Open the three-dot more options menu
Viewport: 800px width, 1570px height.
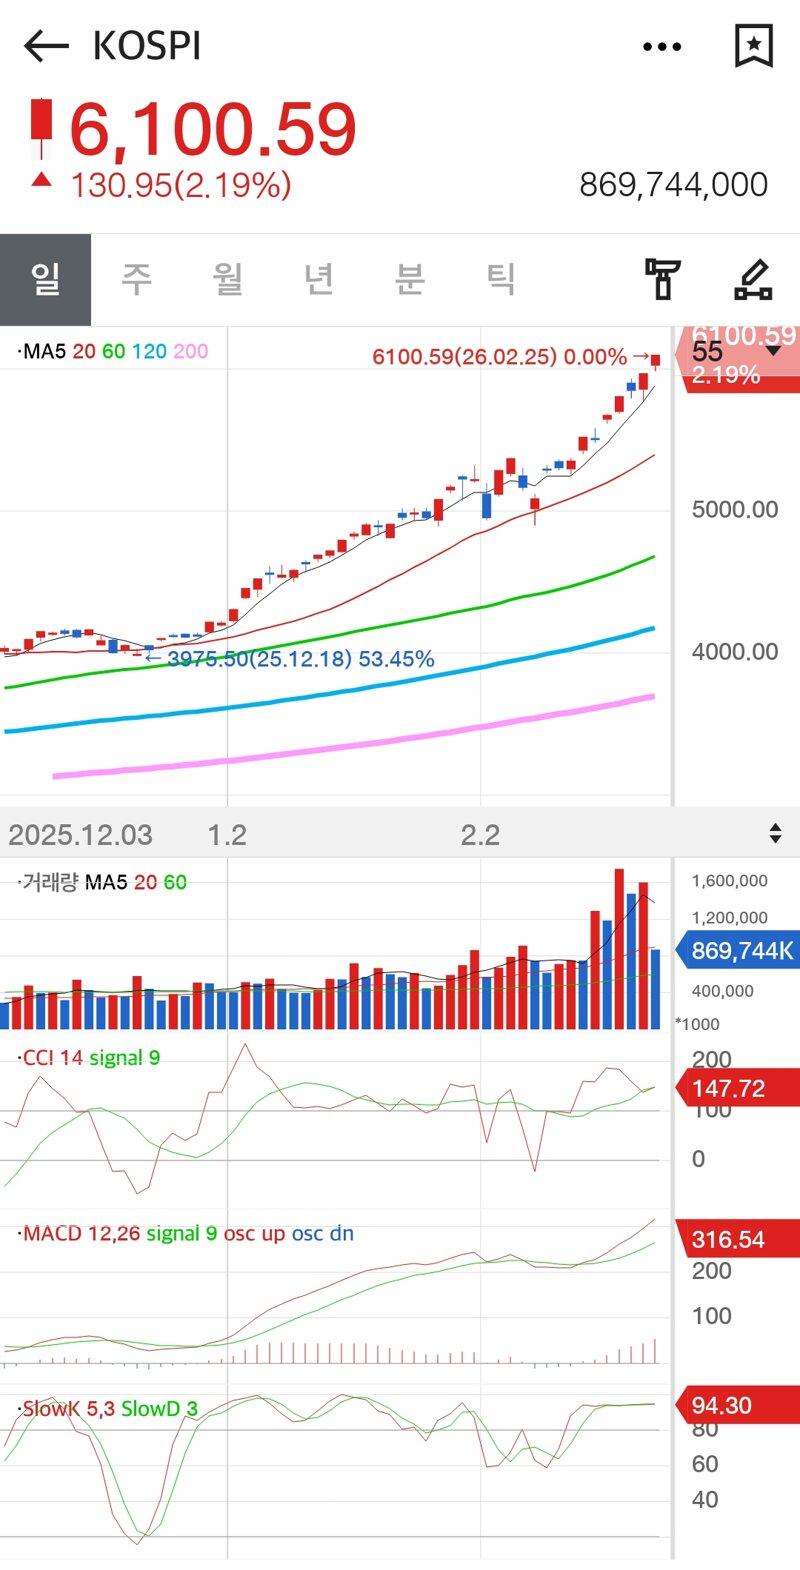tap(662, 46)
